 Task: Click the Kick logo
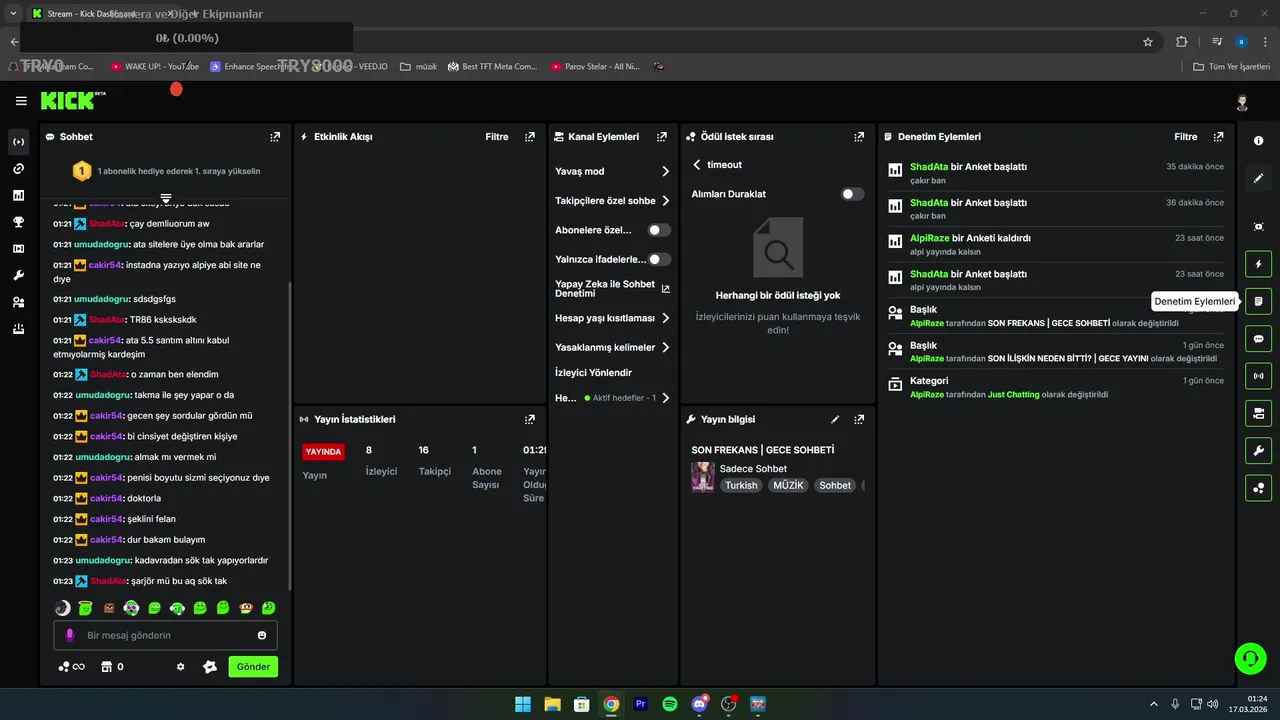(x=72, y=100)
